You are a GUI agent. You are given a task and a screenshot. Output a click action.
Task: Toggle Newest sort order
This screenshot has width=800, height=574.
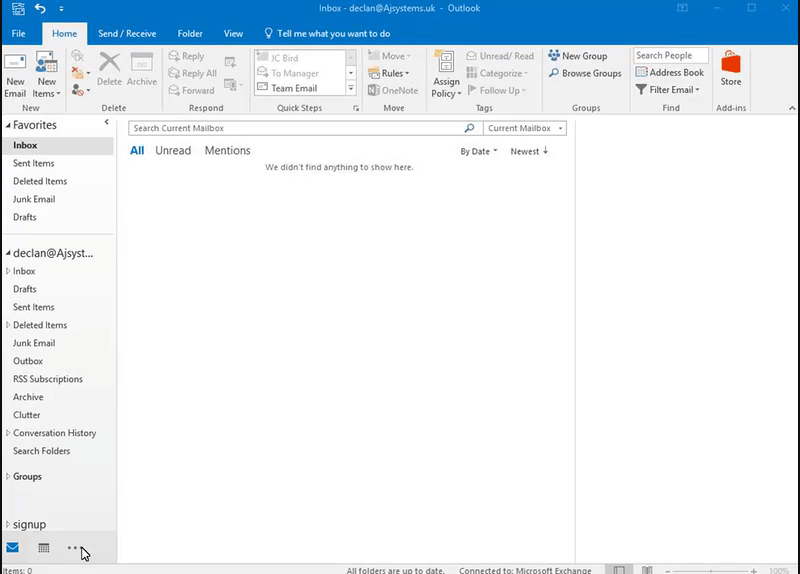click(x=529, y=152)
